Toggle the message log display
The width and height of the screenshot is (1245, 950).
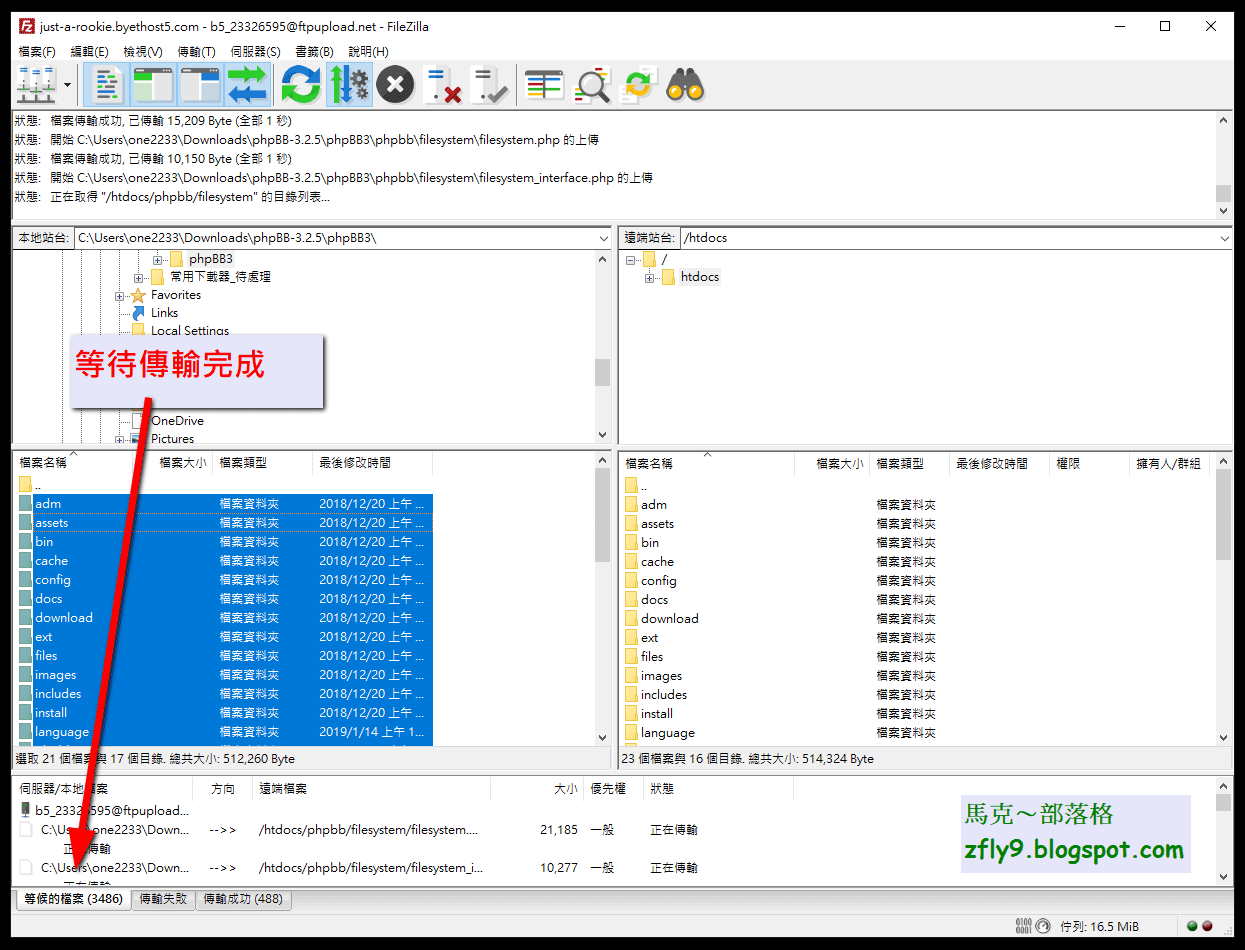105,84
